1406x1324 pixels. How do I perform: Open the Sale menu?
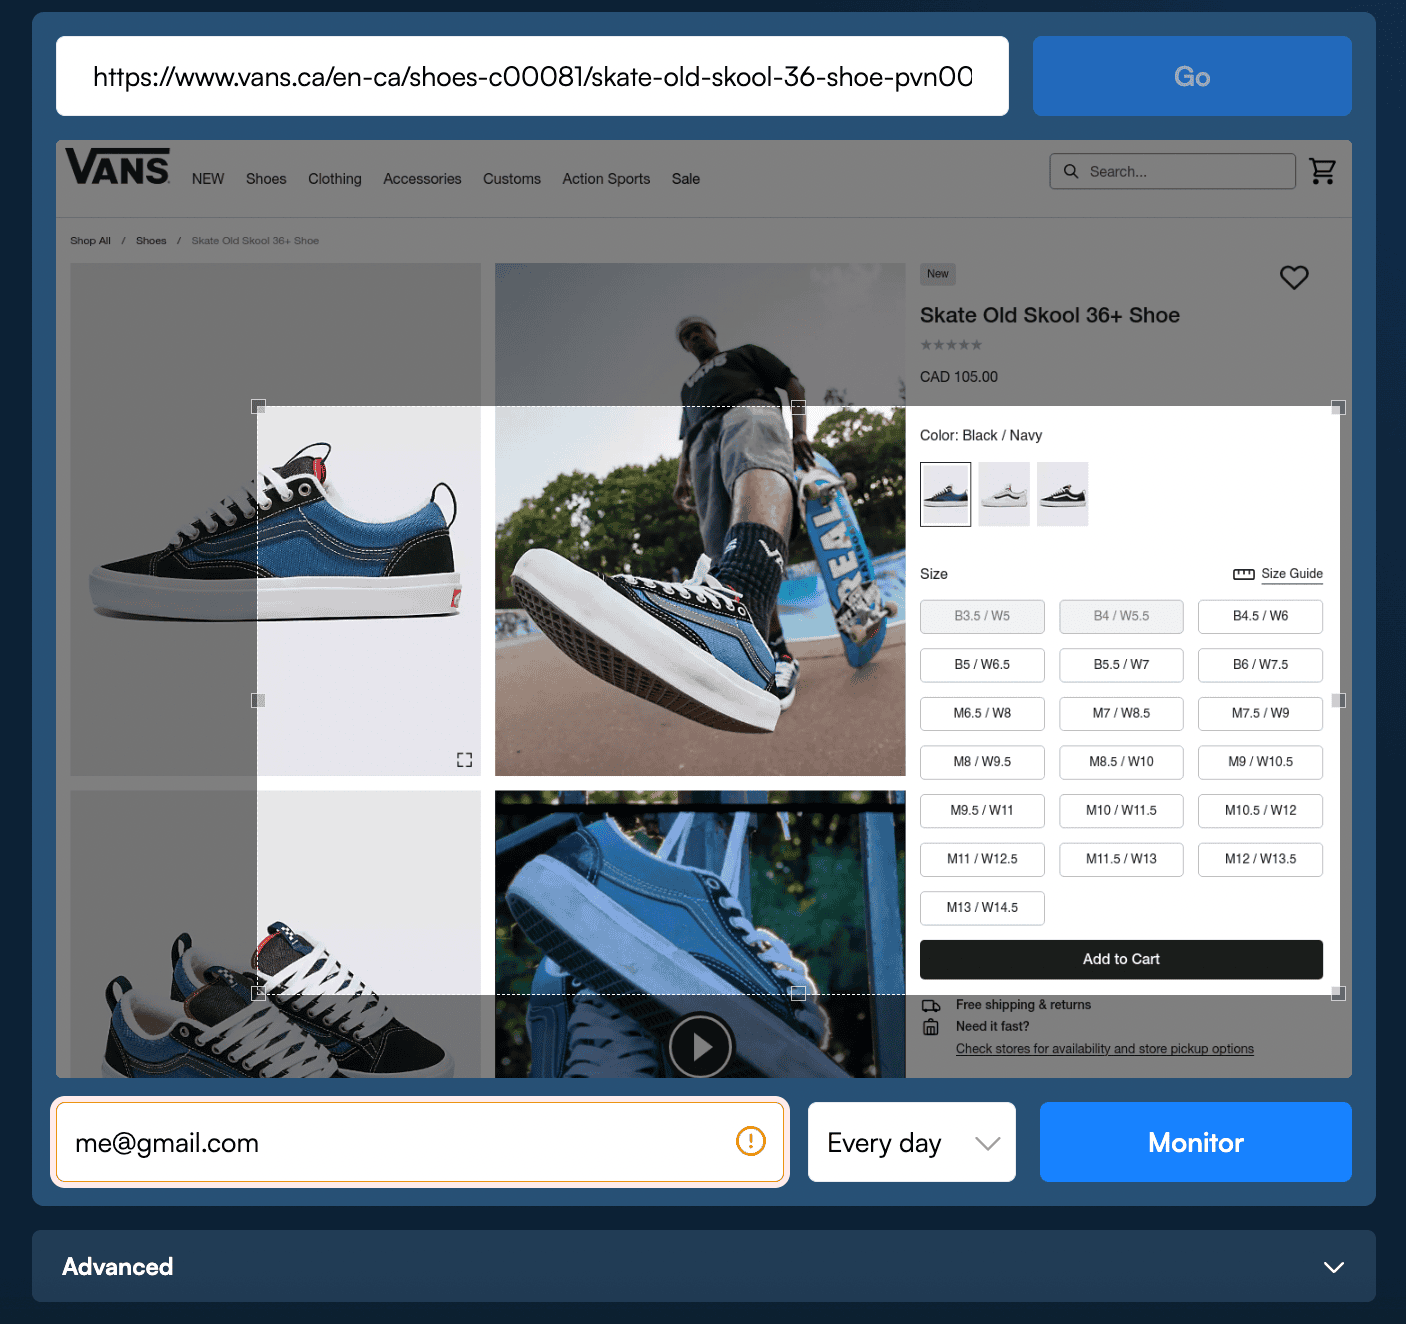[x=686, y=179]
